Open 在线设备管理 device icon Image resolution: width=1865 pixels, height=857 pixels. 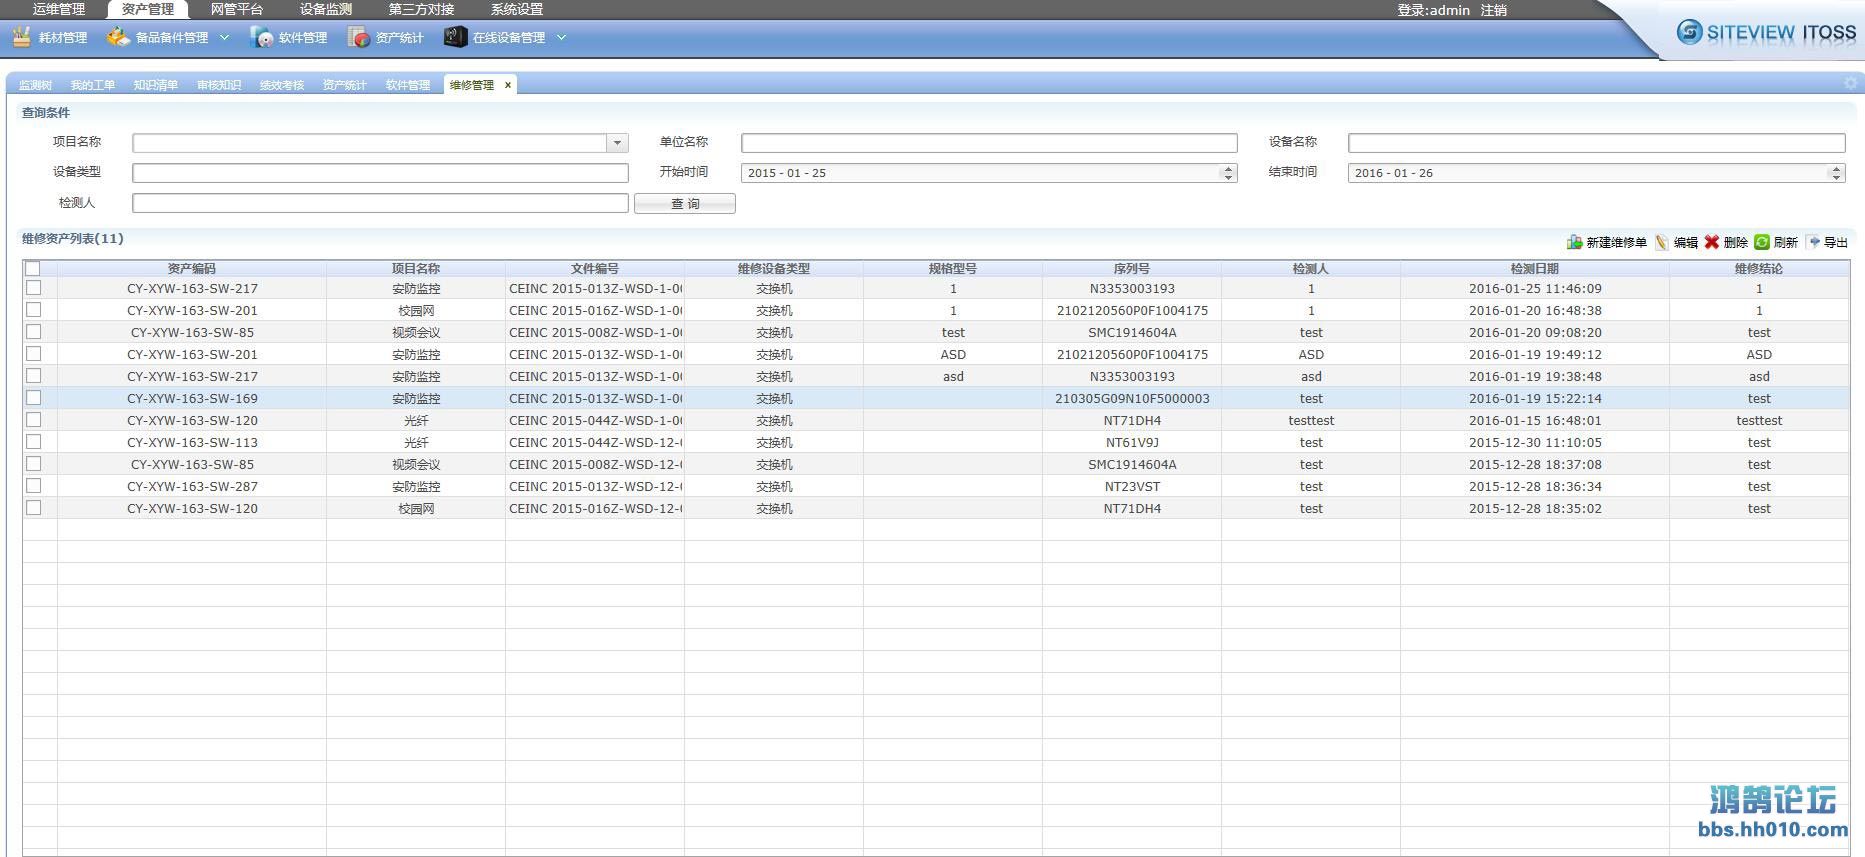click(455, 37)
